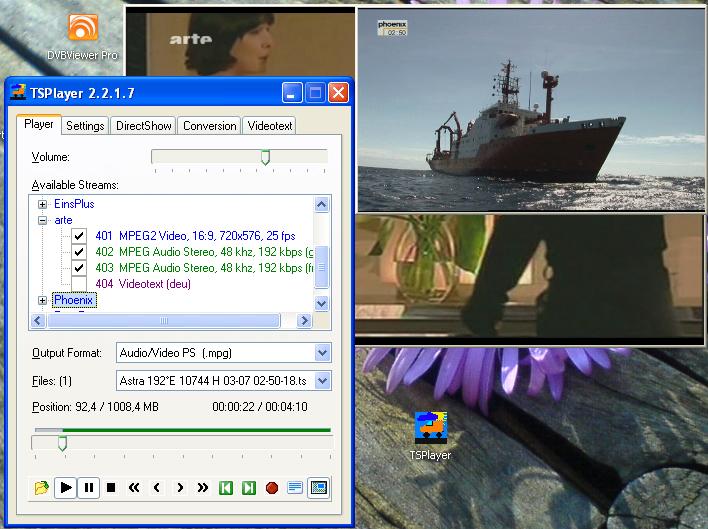Jump to previous marker with green icon
Image resolution: width=708 pixels, height=529 pixels.
[226, 488]
